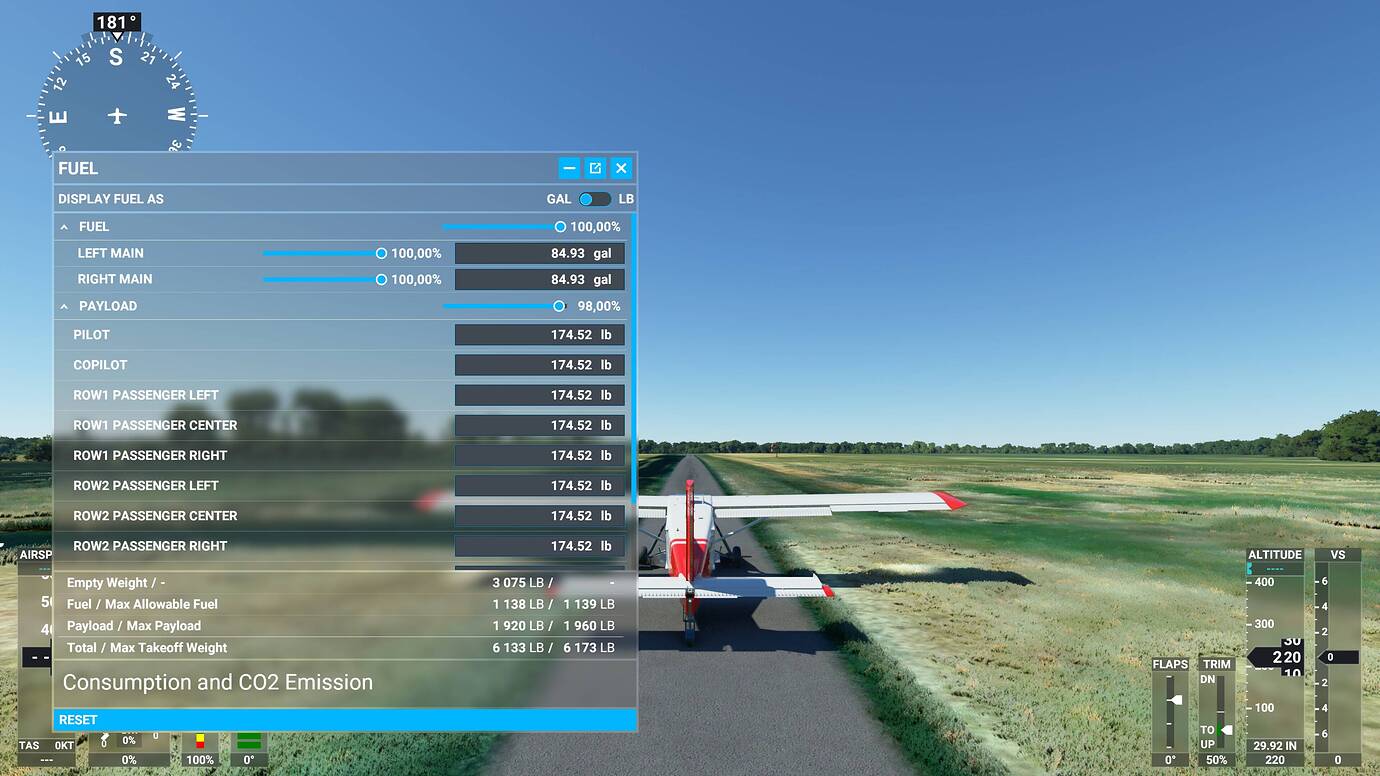Click the FLAPS position indicator

[x=1176, y=700]
